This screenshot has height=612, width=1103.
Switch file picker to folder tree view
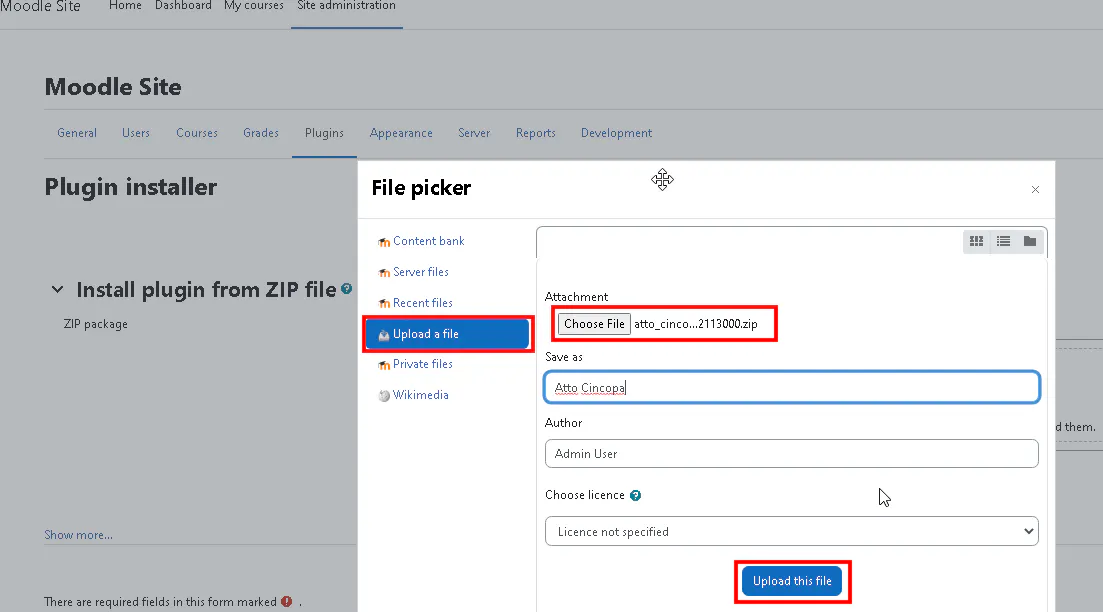click(1030, 241)
